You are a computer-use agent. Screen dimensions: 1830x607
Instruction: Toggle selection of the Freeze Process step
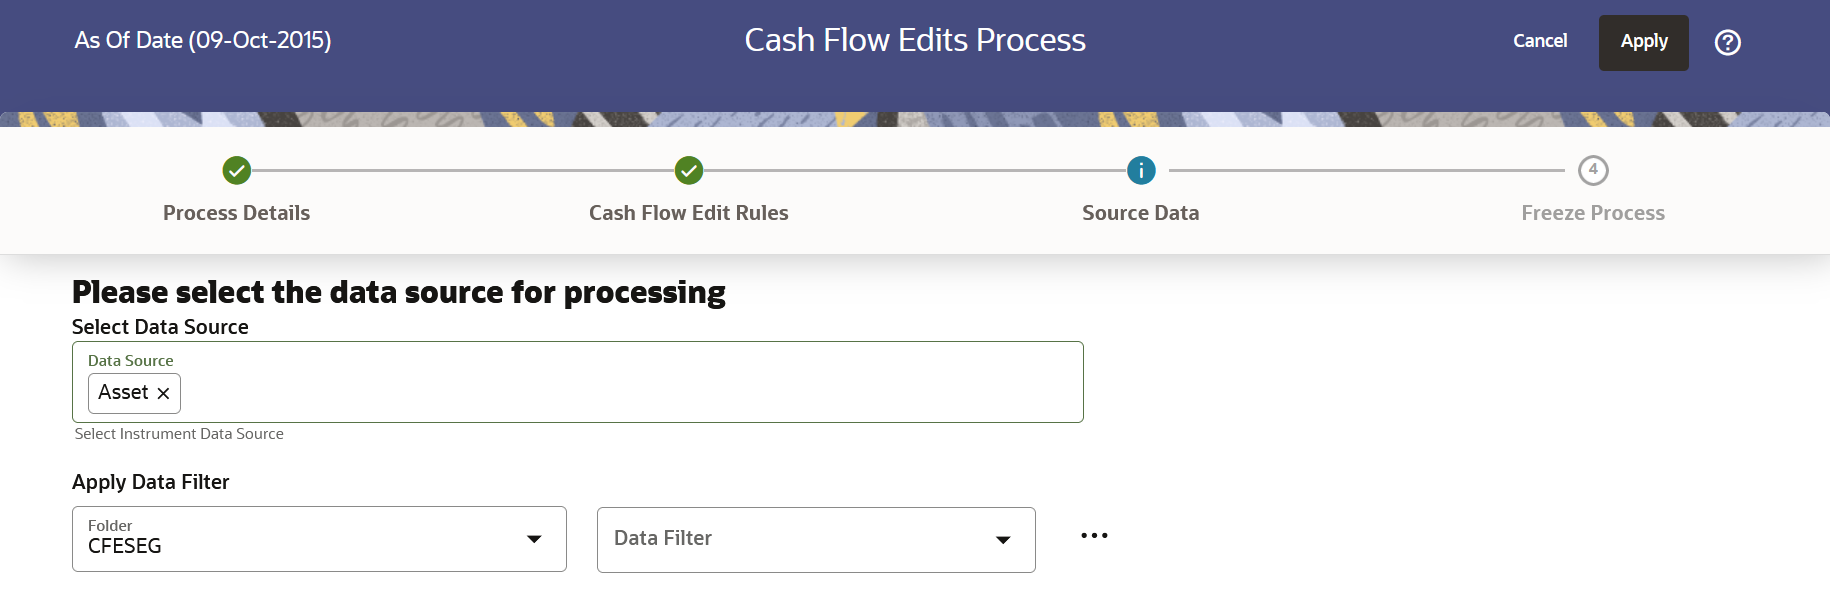pos(1592,170)
